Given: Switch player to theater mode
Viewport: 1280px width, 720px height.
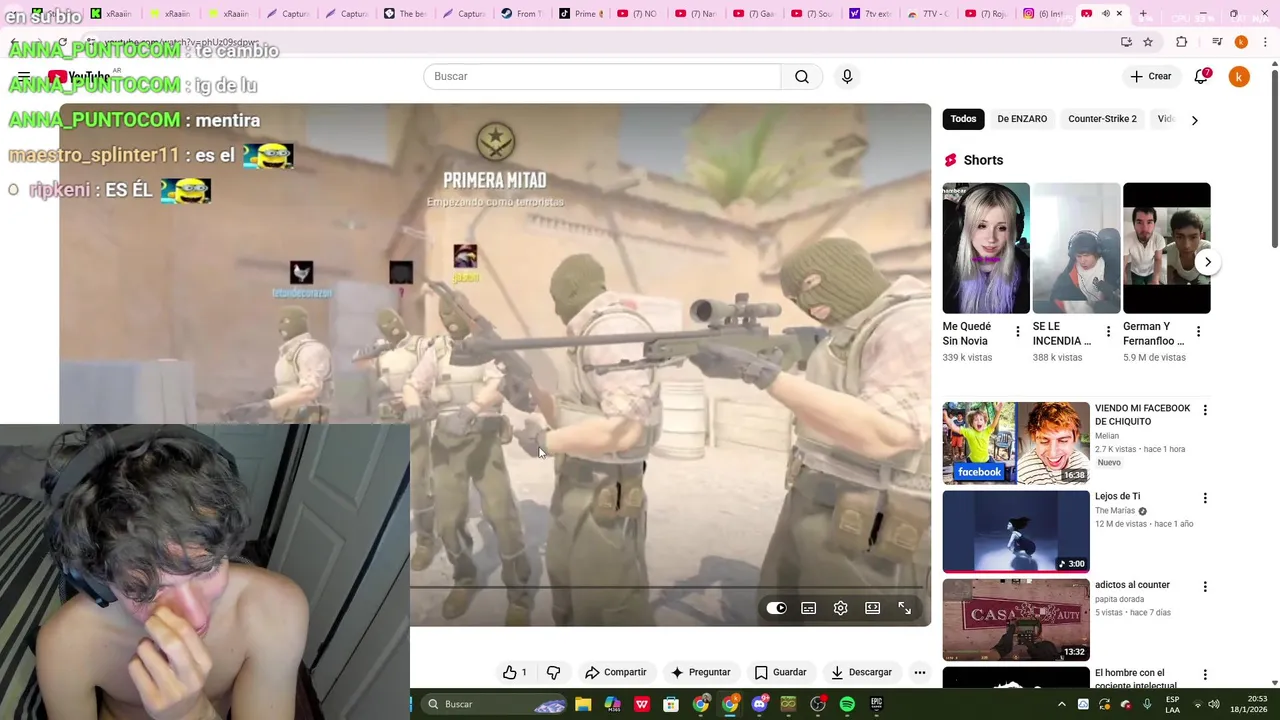Looking at the screenshot, I should (872, 608).
